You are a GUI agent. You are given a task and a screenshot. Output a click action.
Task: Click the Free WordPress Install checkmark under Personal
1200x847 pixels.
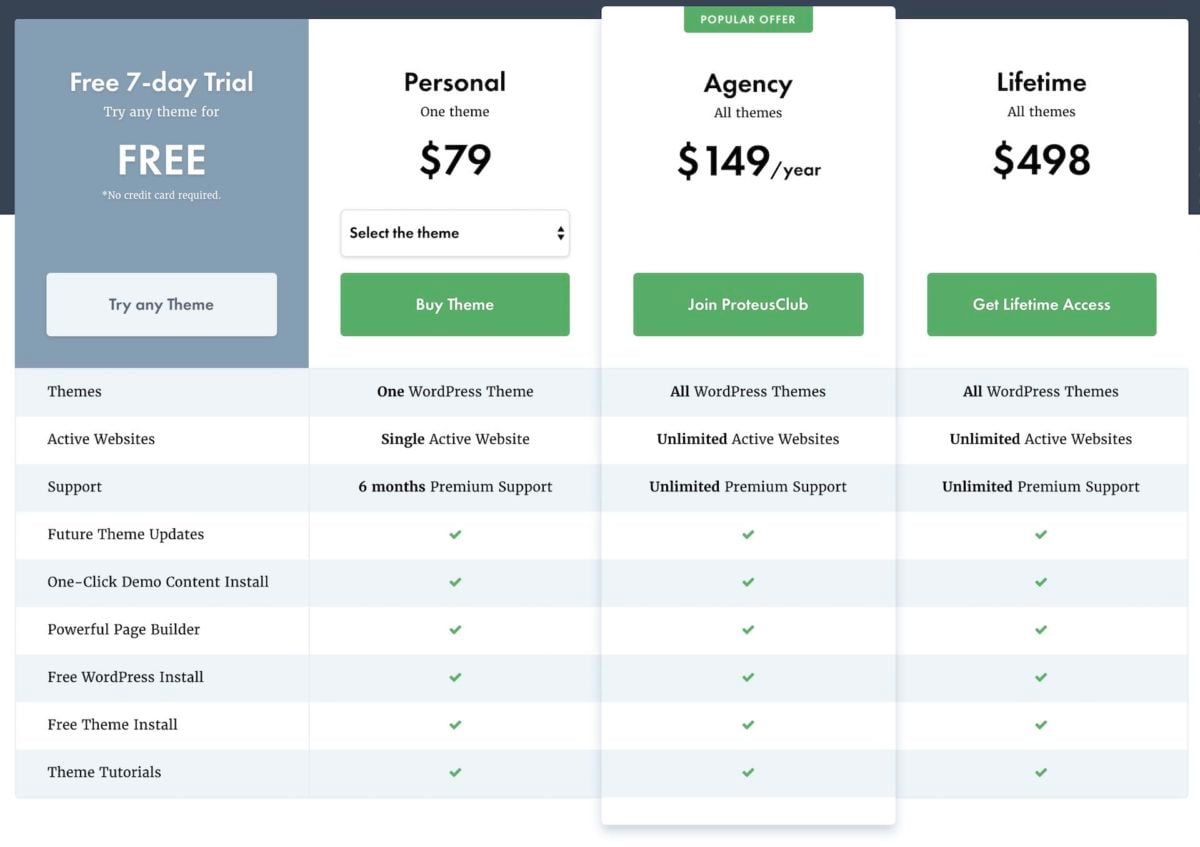455,677
